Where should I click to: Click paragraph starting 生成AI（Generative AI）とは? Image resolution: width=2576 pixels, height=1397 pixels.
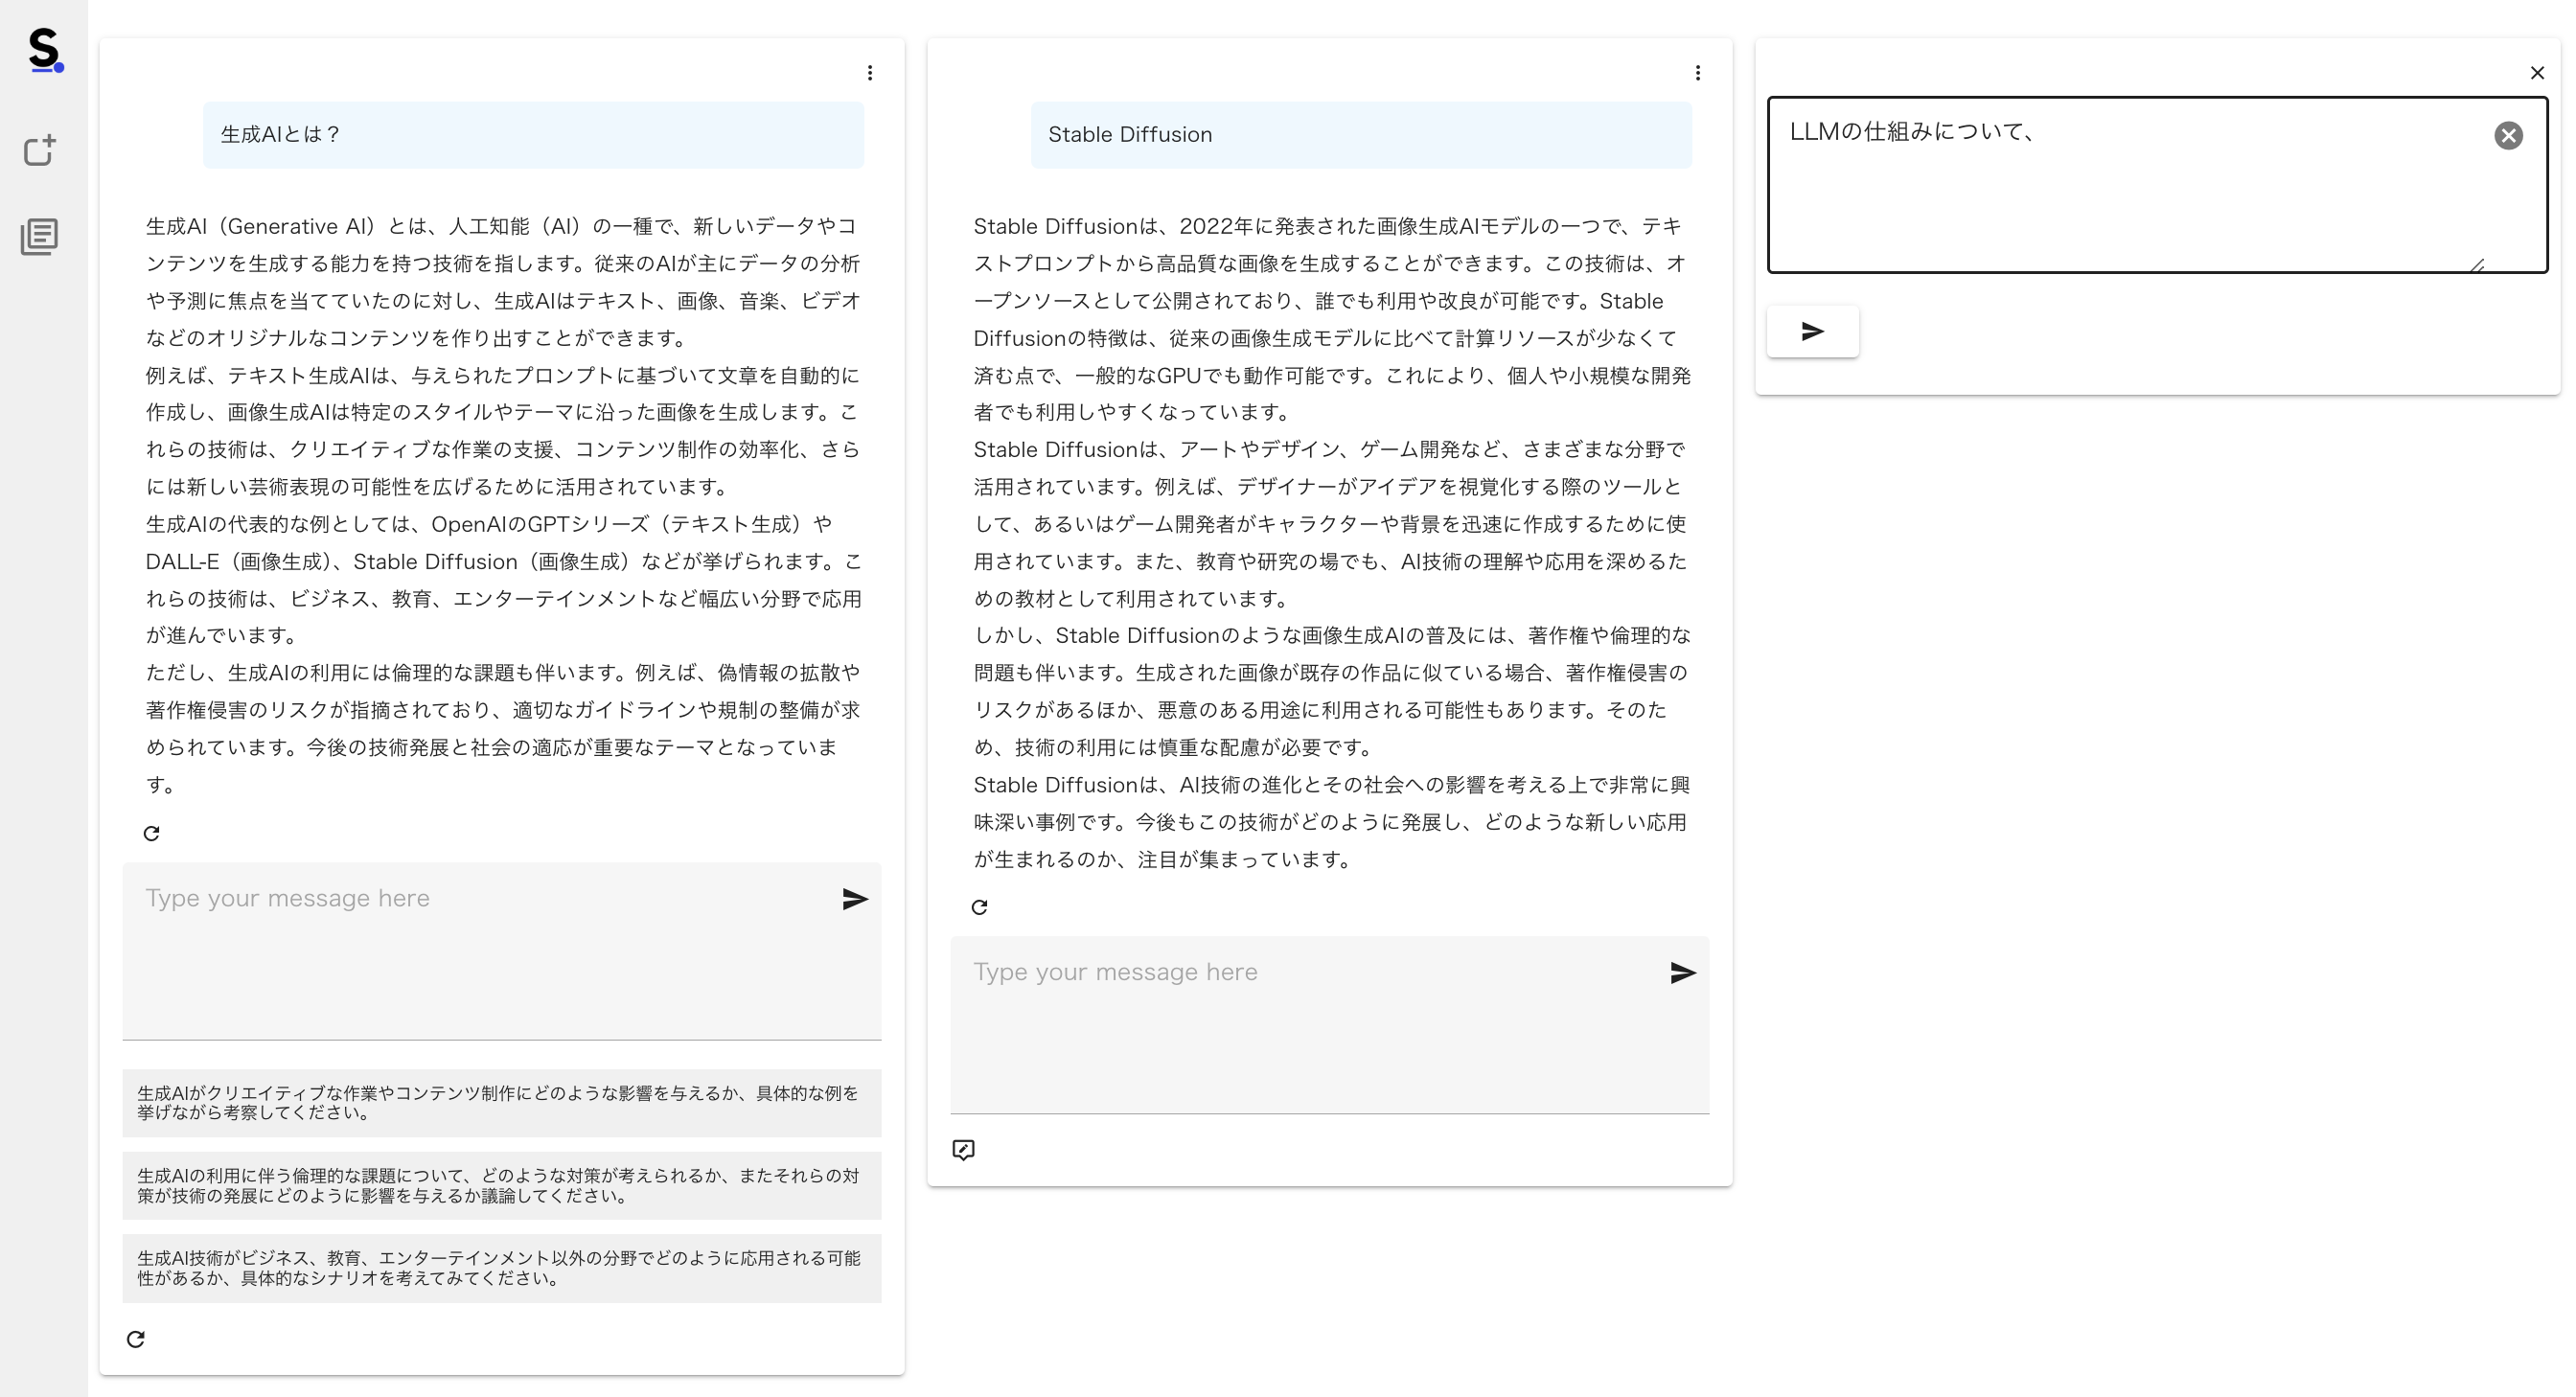coord(503,282)
